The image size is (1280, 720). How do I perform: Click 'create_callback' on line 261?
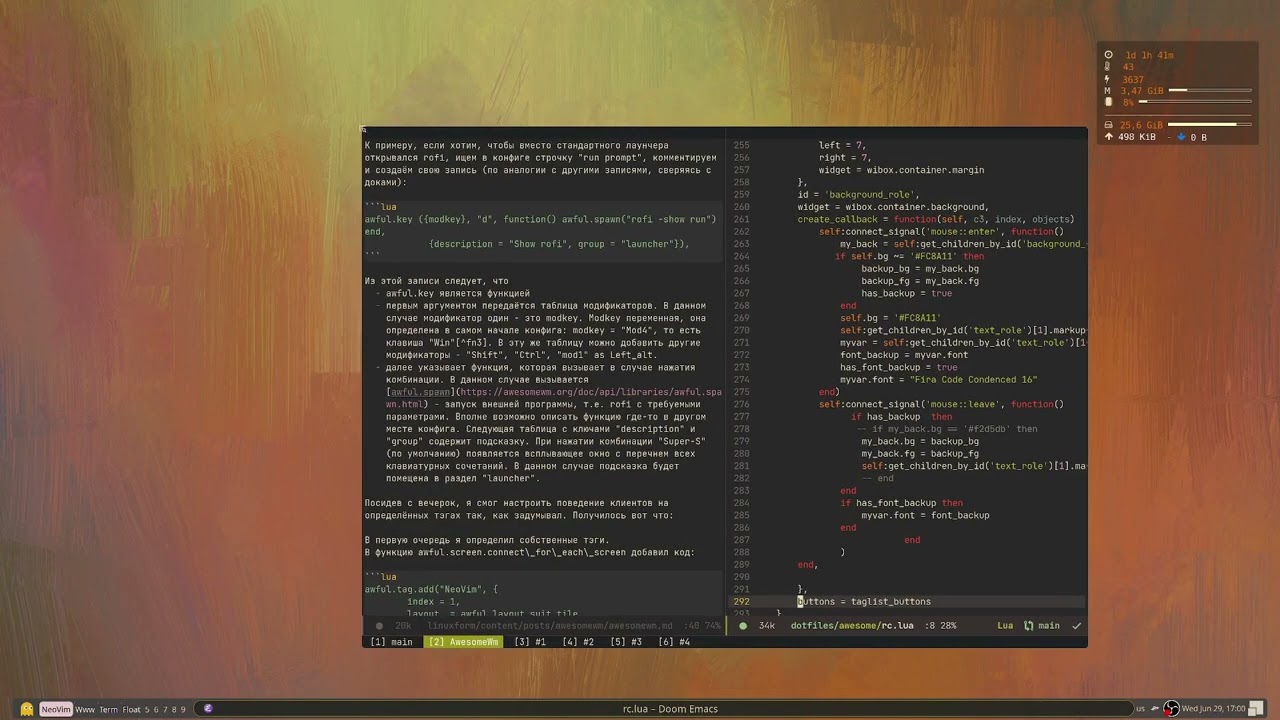[837, 219]
